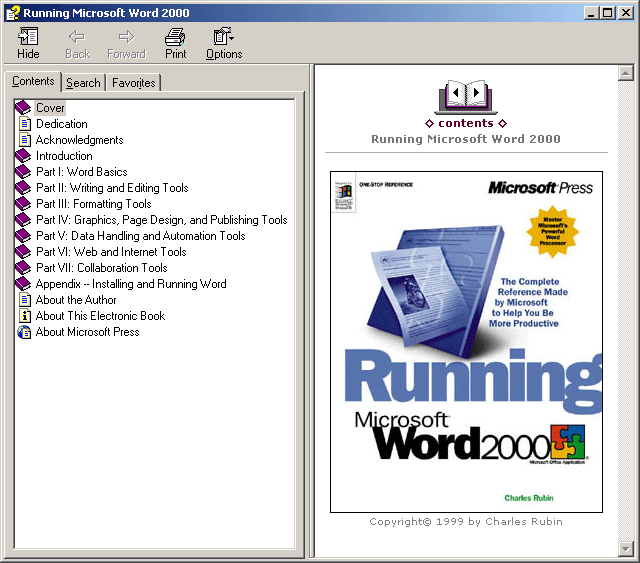Viewport: 640px width, 563px height.
Task: Click the book icon beside Appendix entry
Action: 23,283
